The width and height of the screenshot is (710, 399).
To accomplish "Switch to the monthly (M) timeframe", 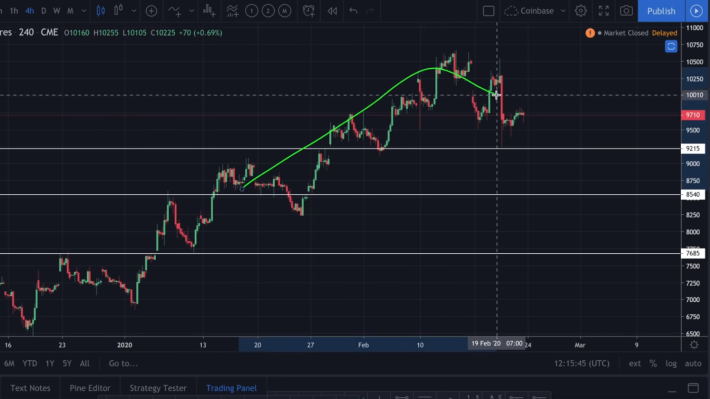I will click(x=70, y=11).
